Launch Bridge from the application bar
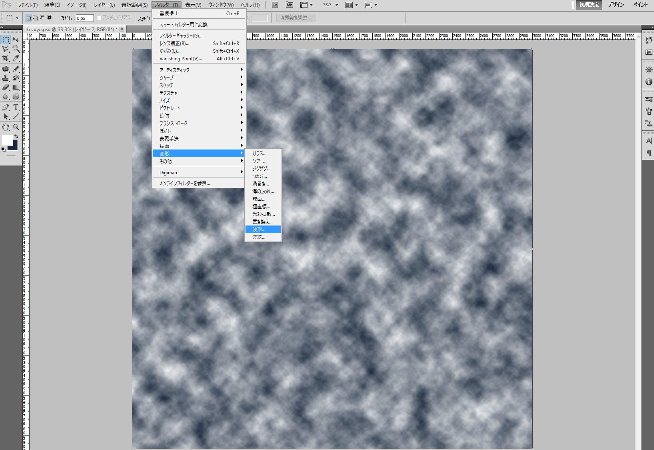Viewport: 654px width, 450px height. pos(275,5)
